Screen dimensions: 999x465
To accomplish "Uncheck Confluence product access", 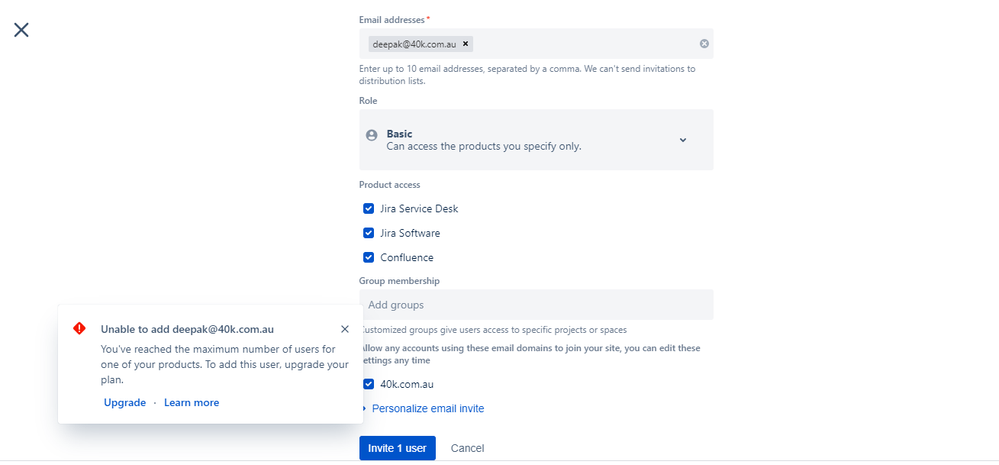I will pos(368,257).
